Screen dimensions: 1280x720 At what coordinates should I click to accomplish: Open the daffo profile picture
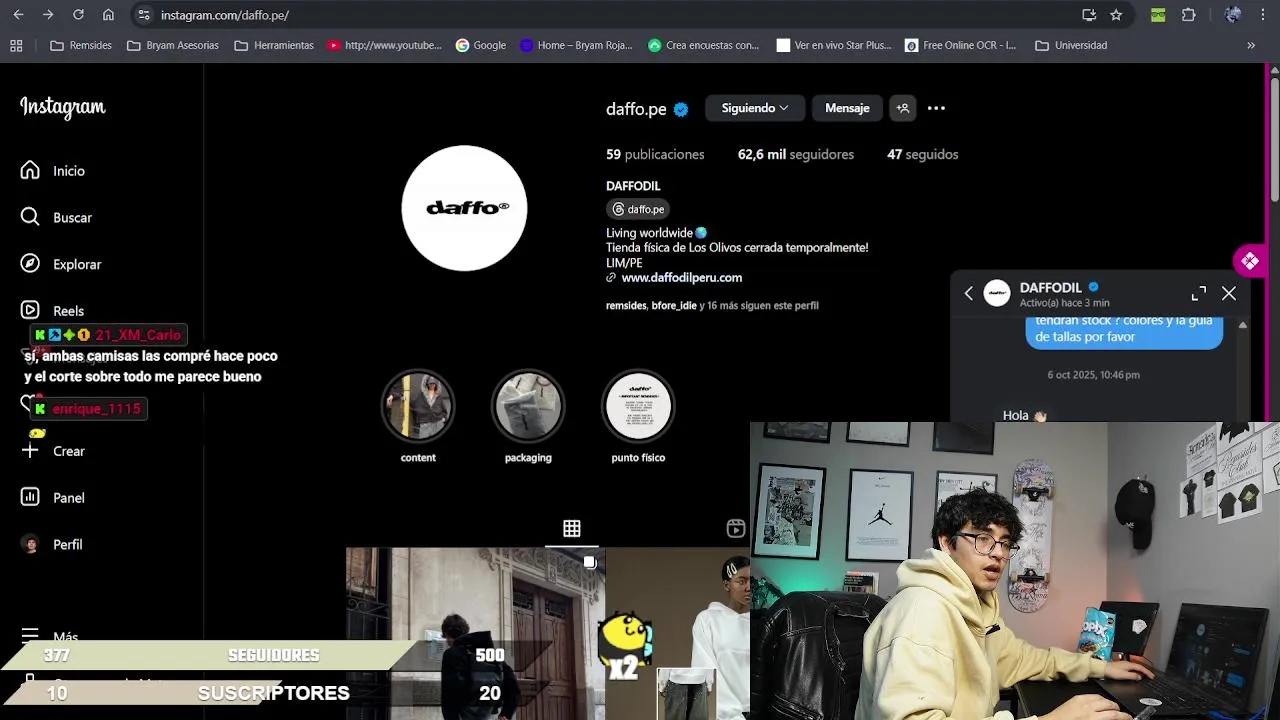point(464,208)
